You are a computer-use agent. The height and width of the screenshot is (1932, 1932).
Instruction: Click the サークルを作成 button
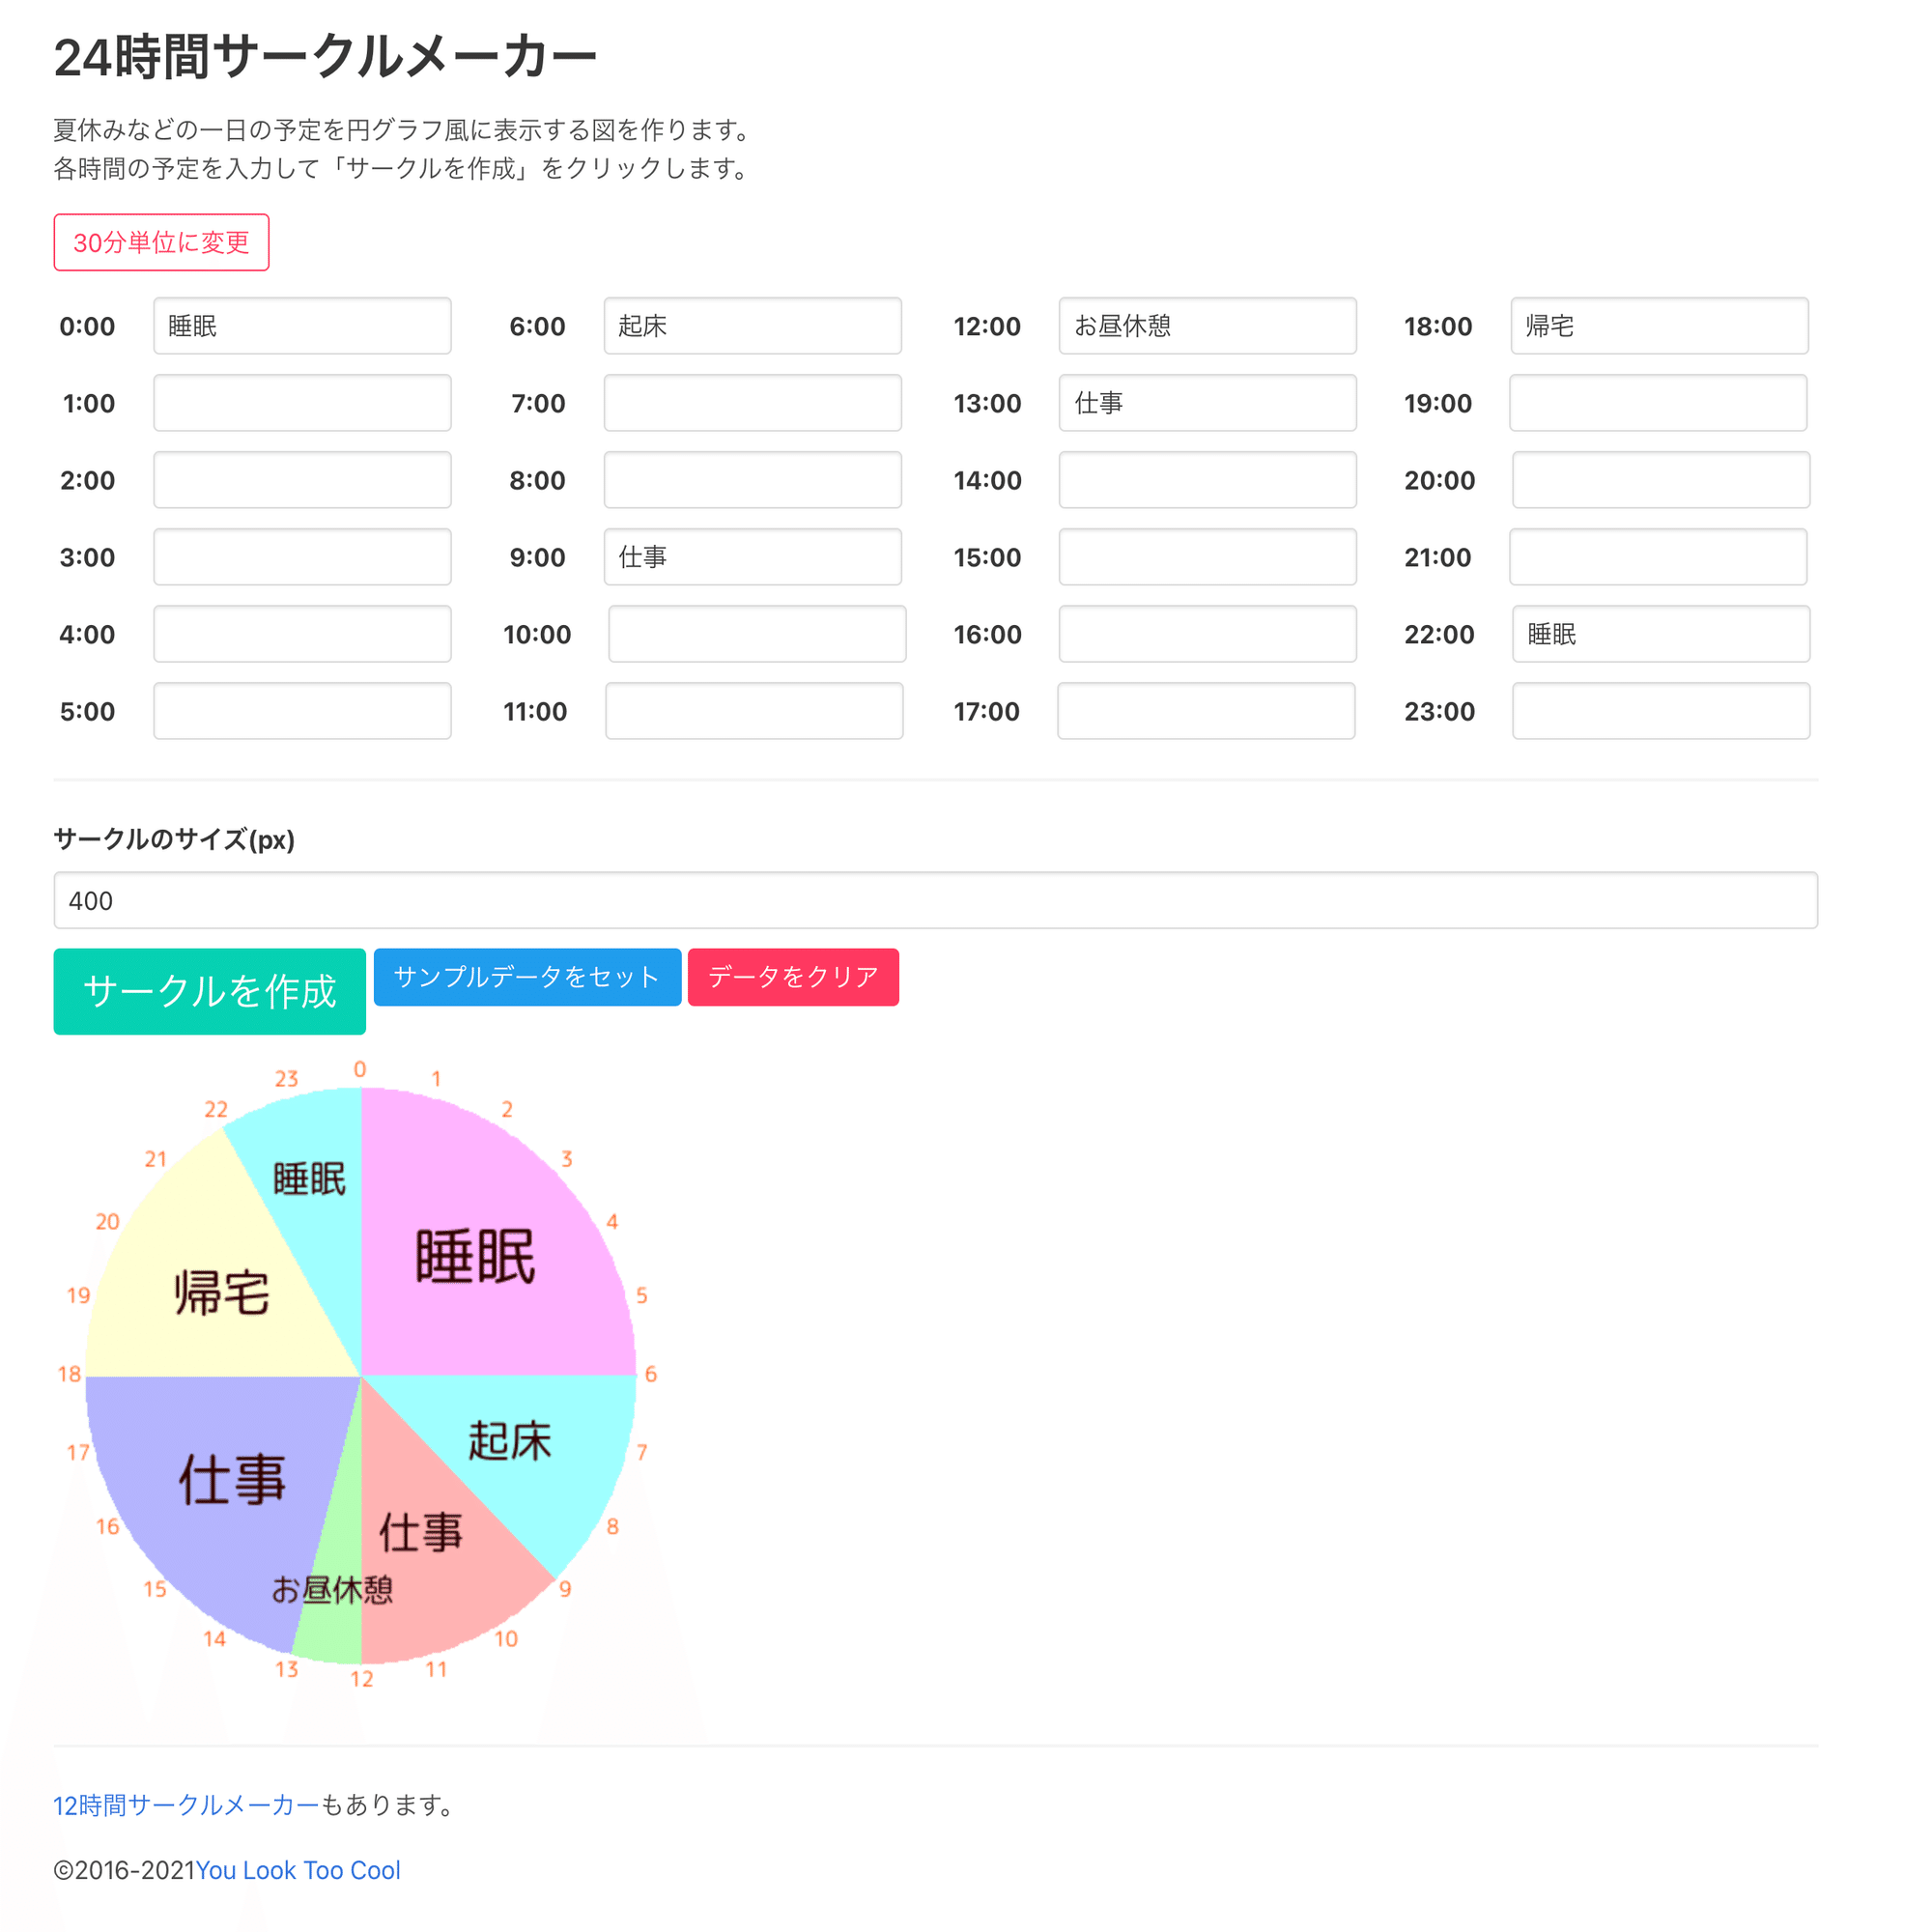pos(209,991)
